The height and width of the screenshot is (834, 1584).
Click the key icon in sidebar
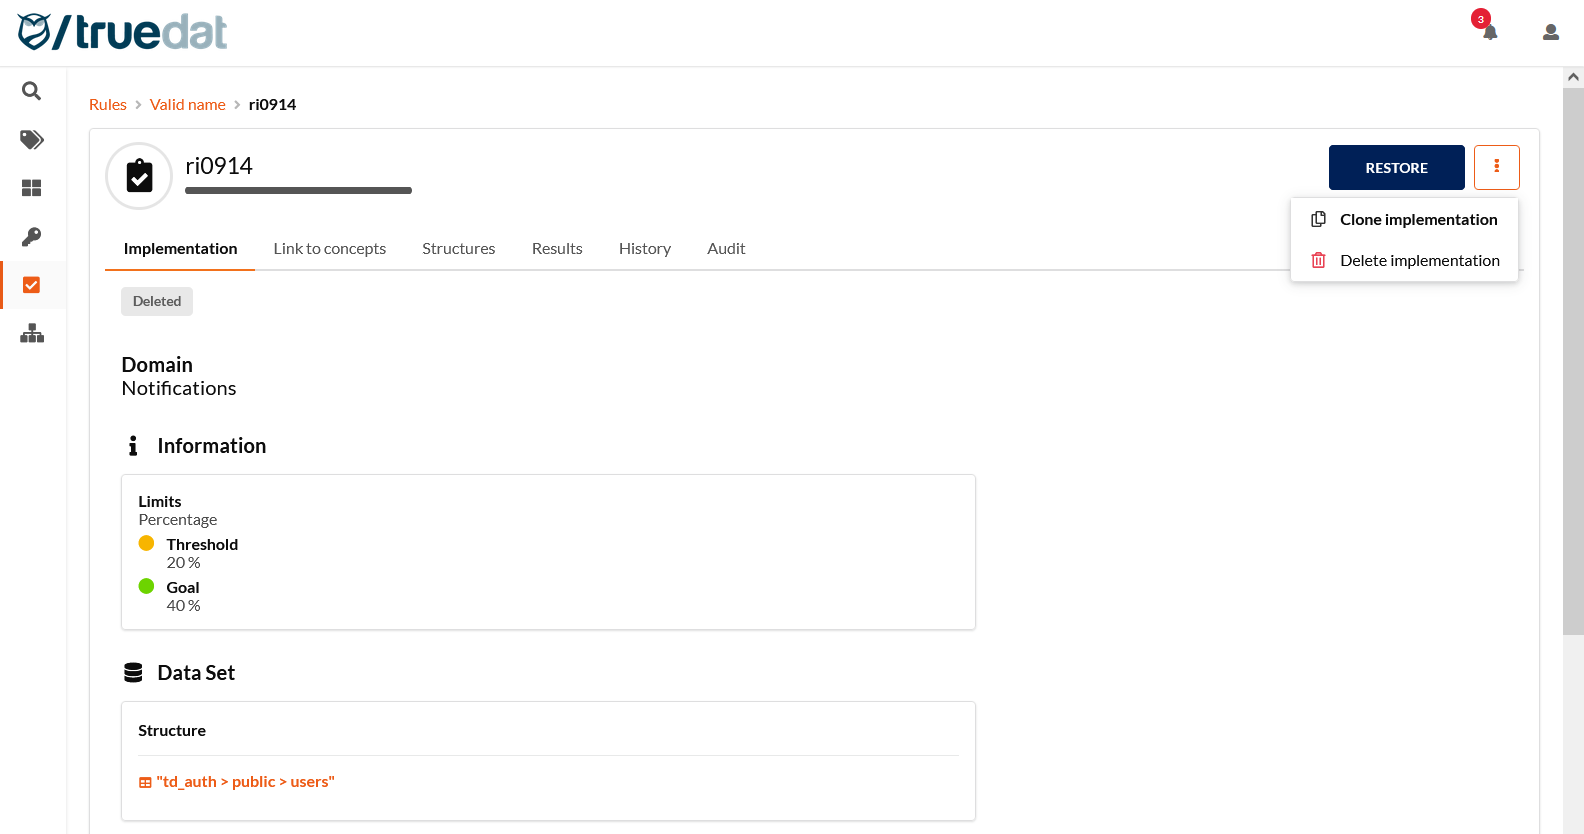(x=32, y=237)
